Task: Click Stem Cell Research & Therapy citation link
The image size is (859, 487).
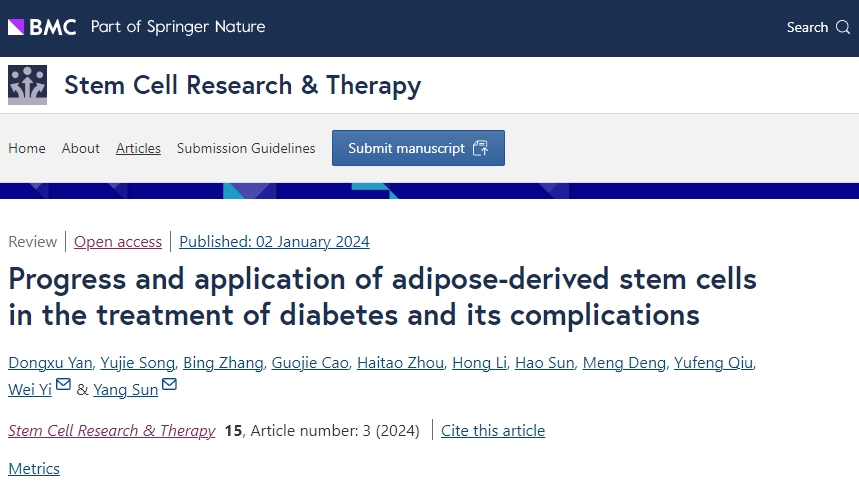Action: [111, 430]
